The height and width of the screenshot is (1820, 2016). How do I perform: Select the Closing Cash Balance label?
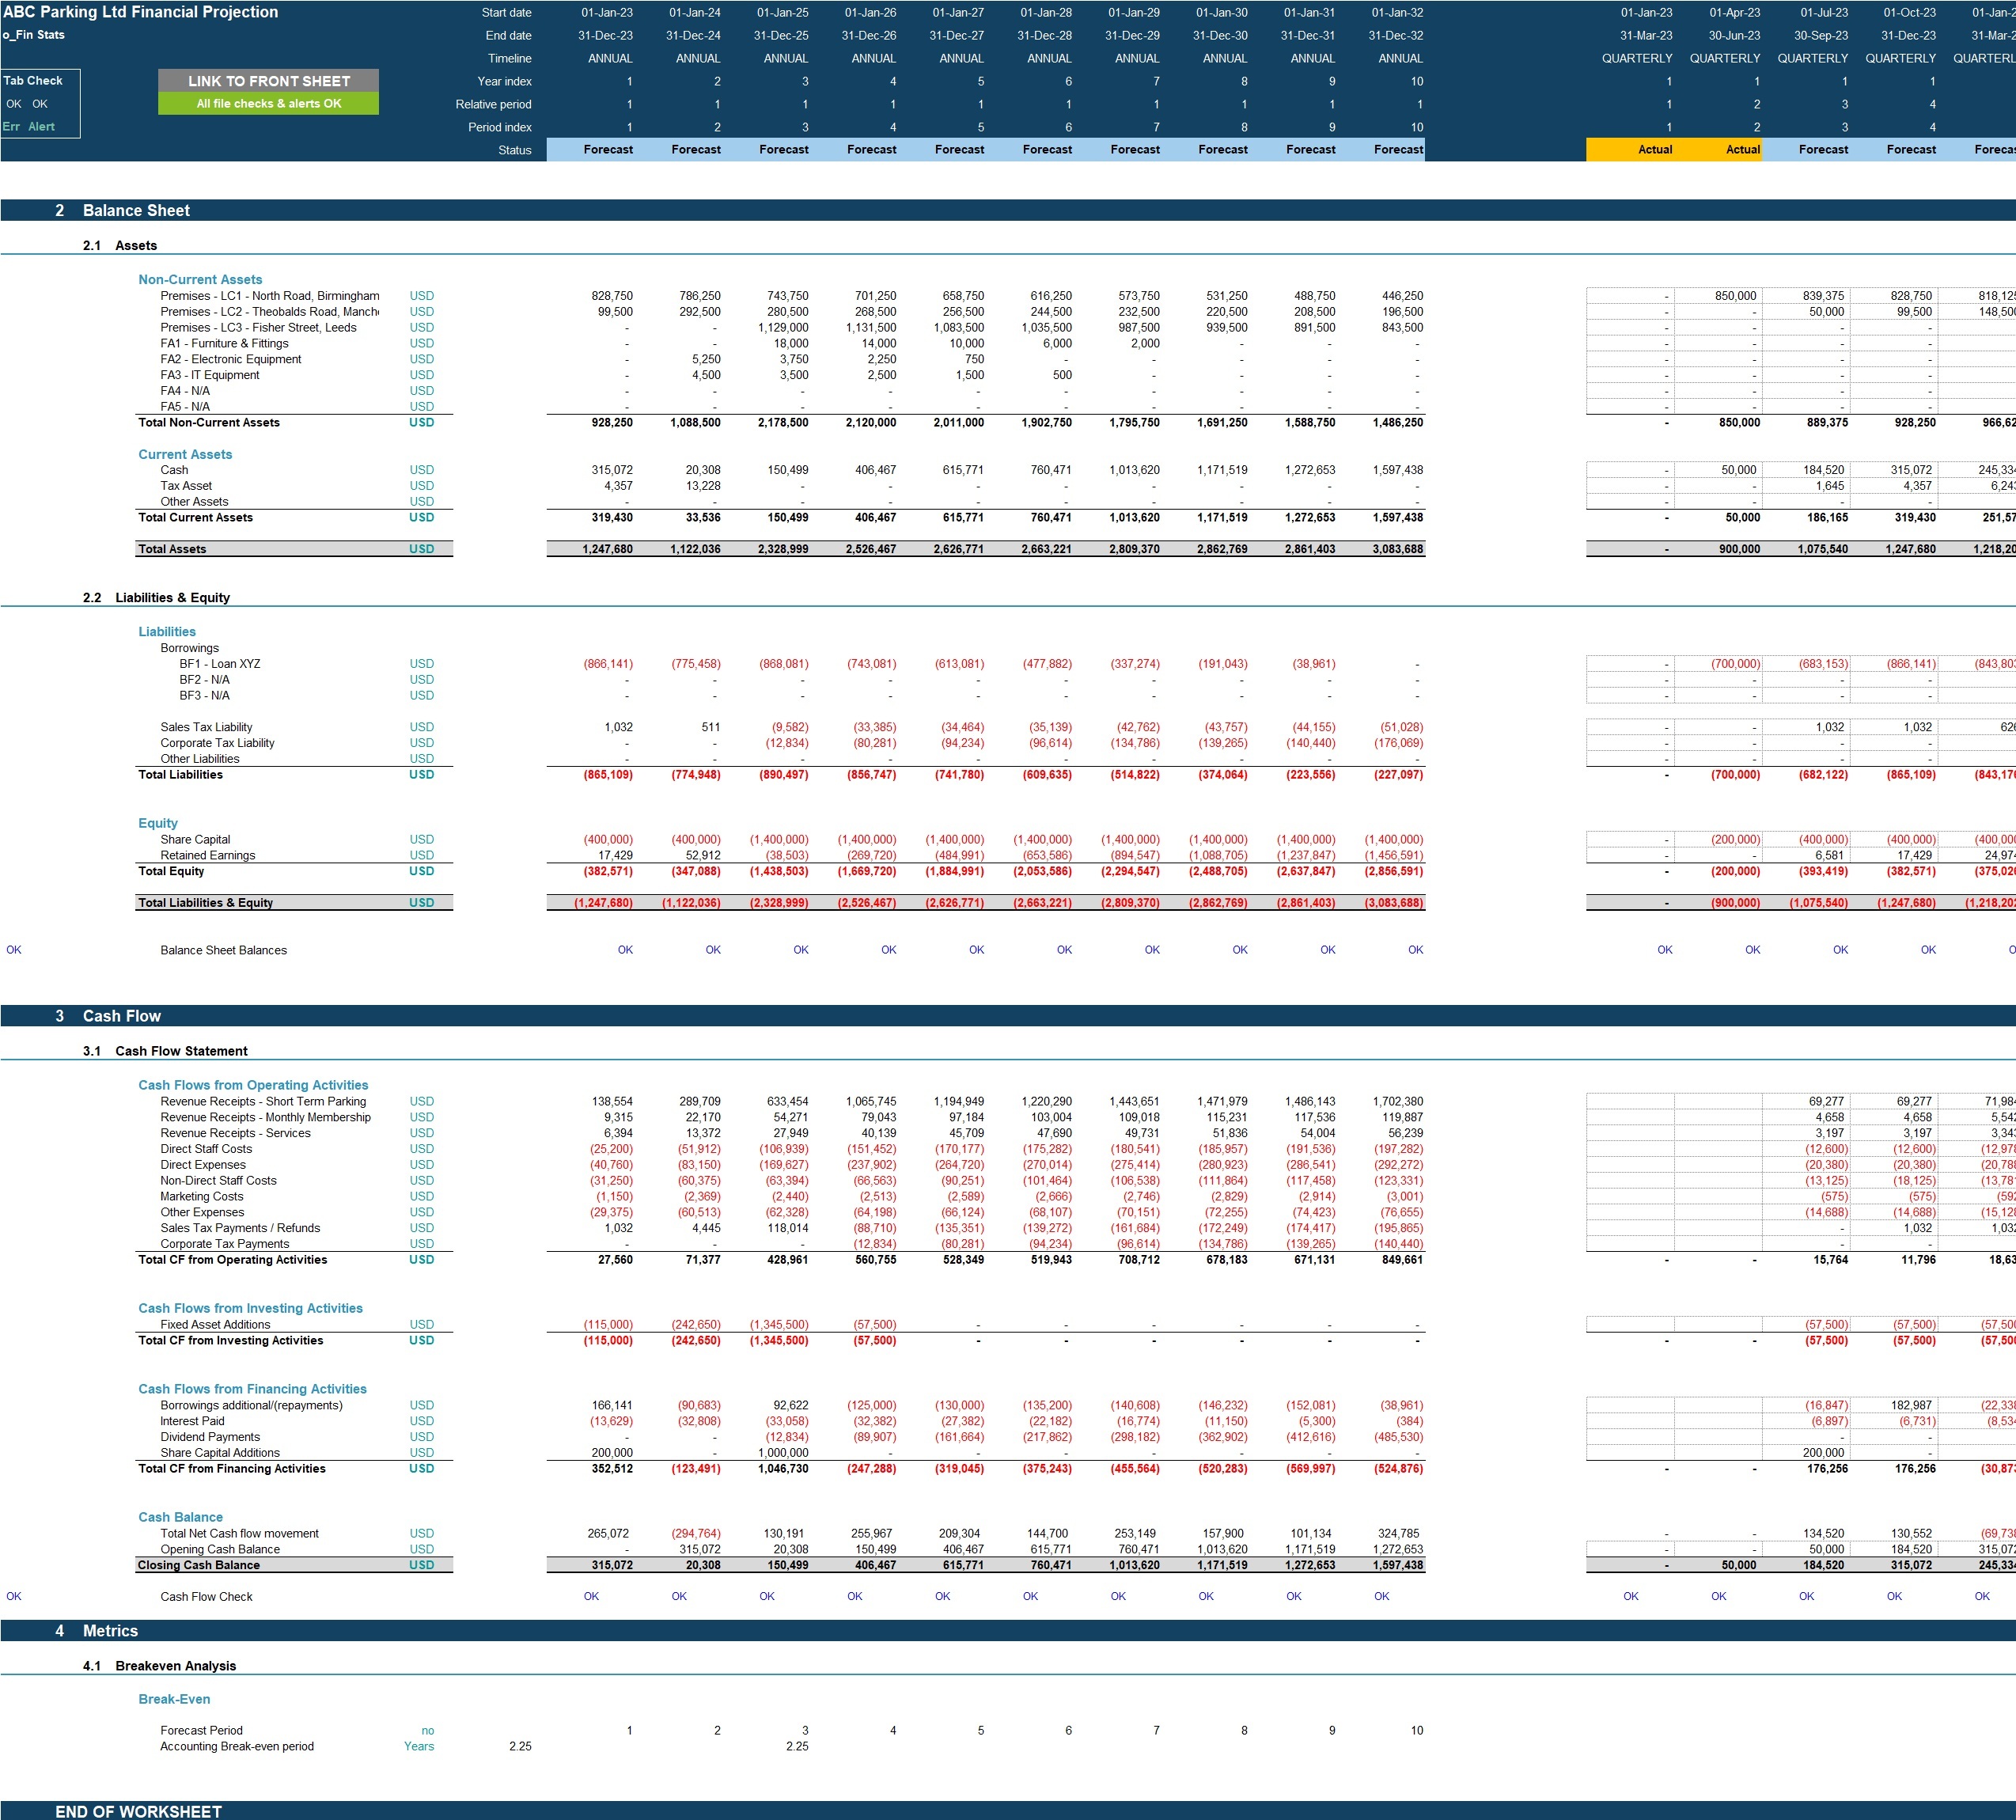(198, 1566)
